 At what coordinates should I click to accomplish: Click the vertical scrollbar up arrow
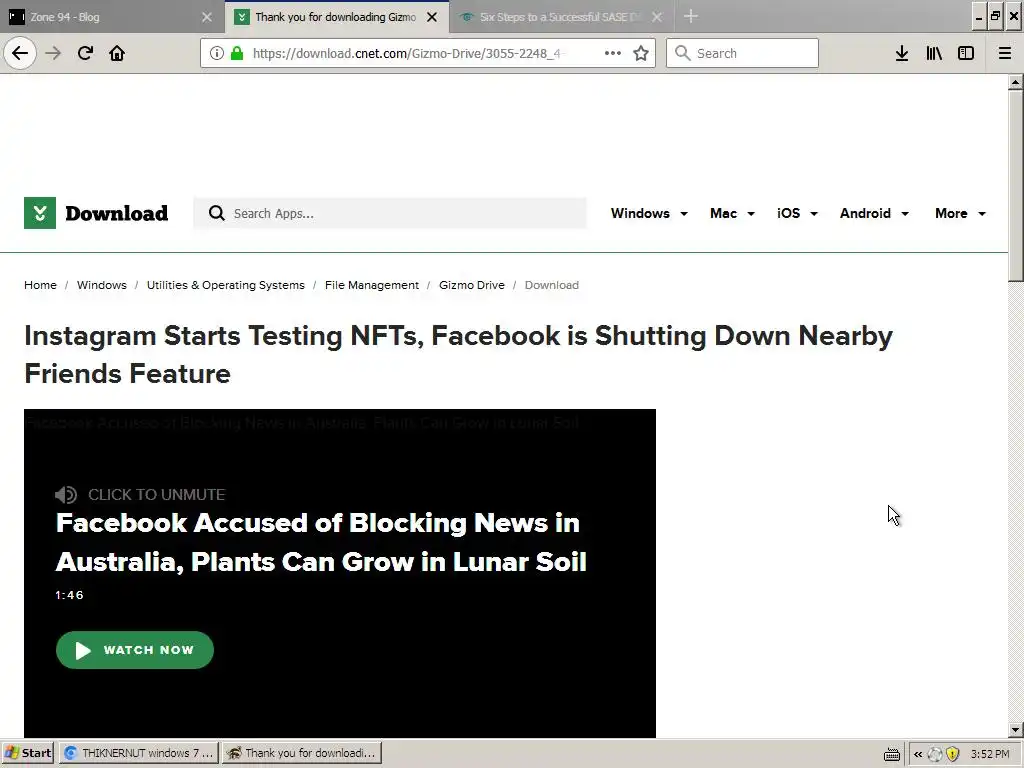(x=1015, y=82)
